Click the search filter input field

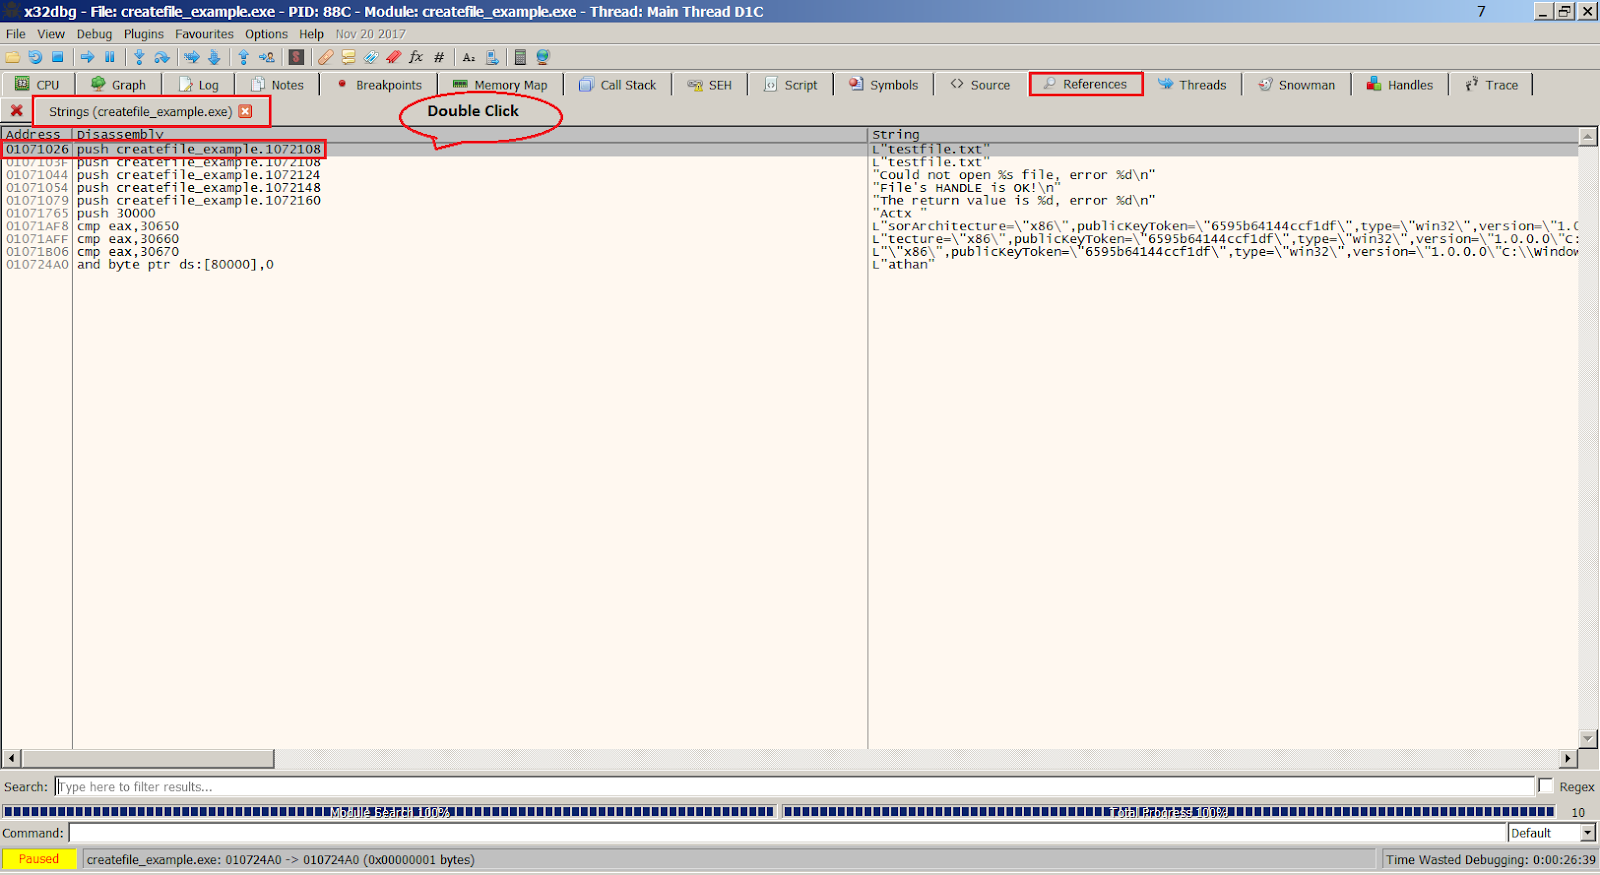795,786
